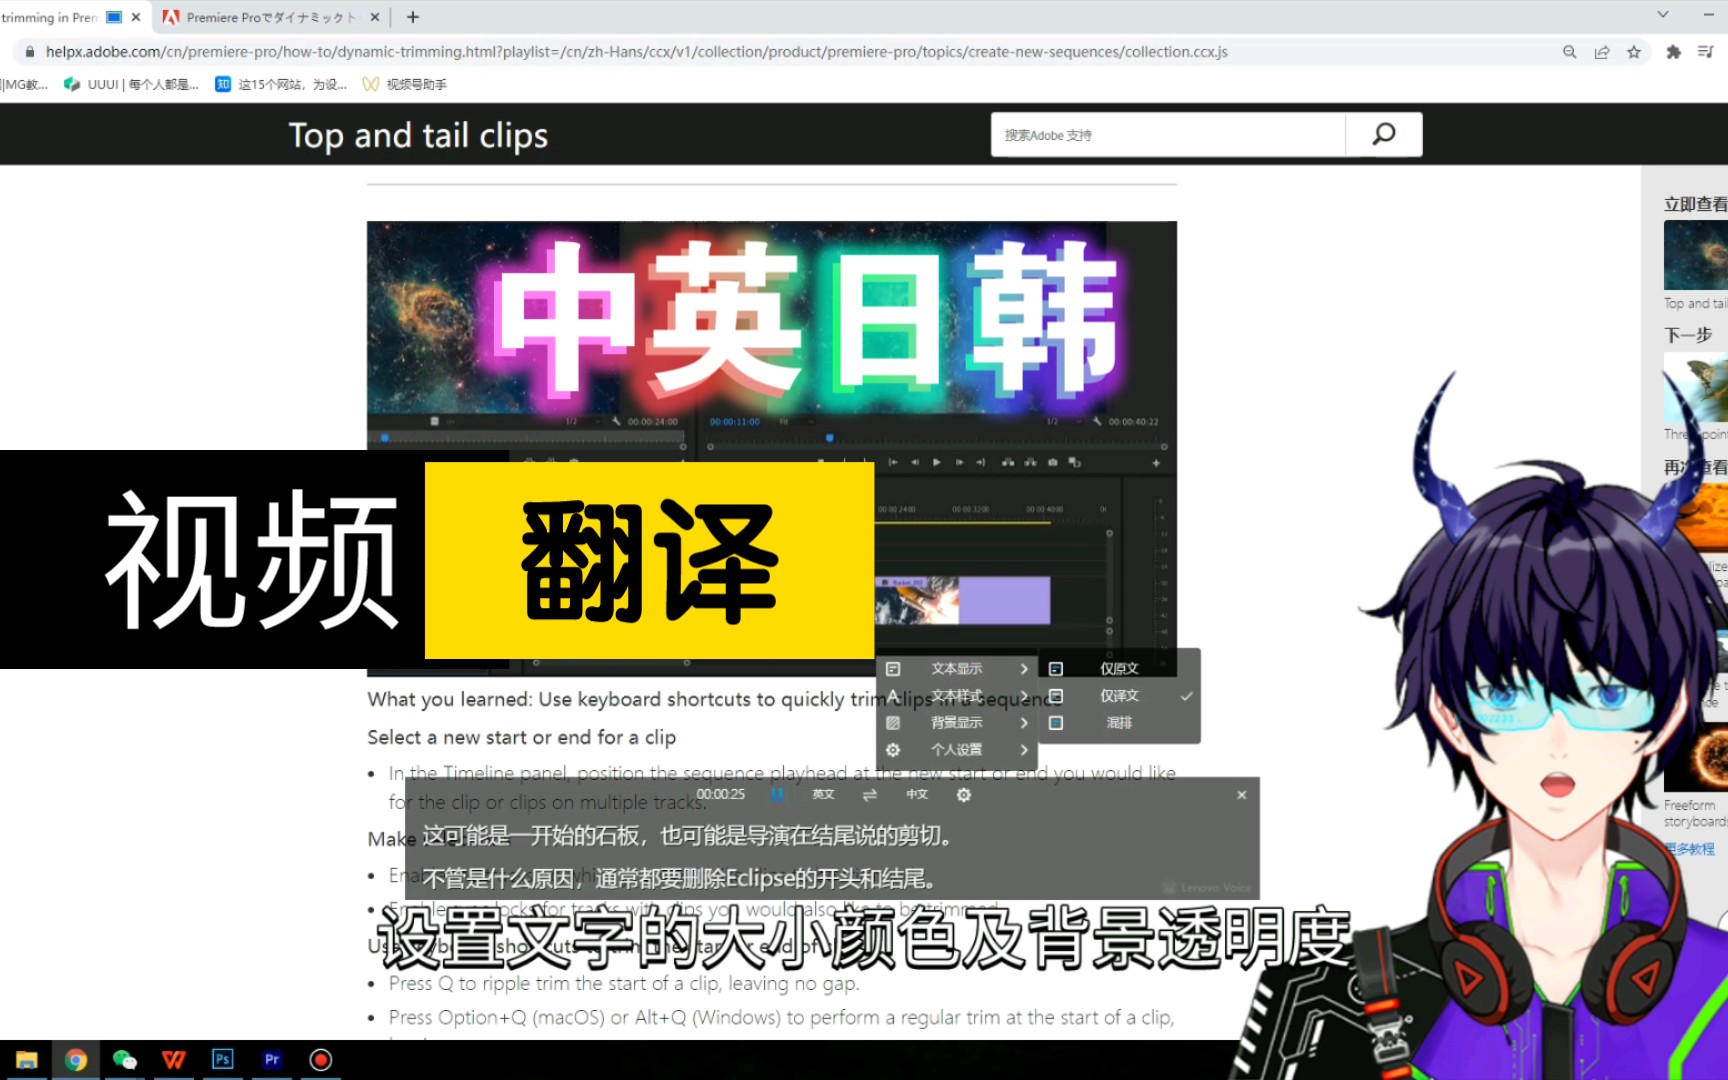Choose source language 英文 in the translation bar
Viewport: 1728px width, 1080px height.
coord(823,794)
